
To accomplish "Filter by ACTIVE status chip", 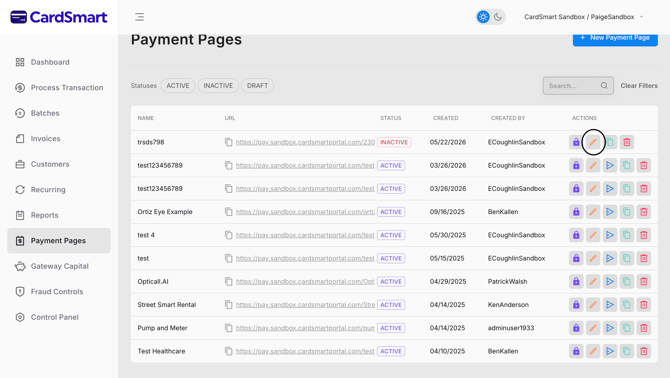I will 178,85.
